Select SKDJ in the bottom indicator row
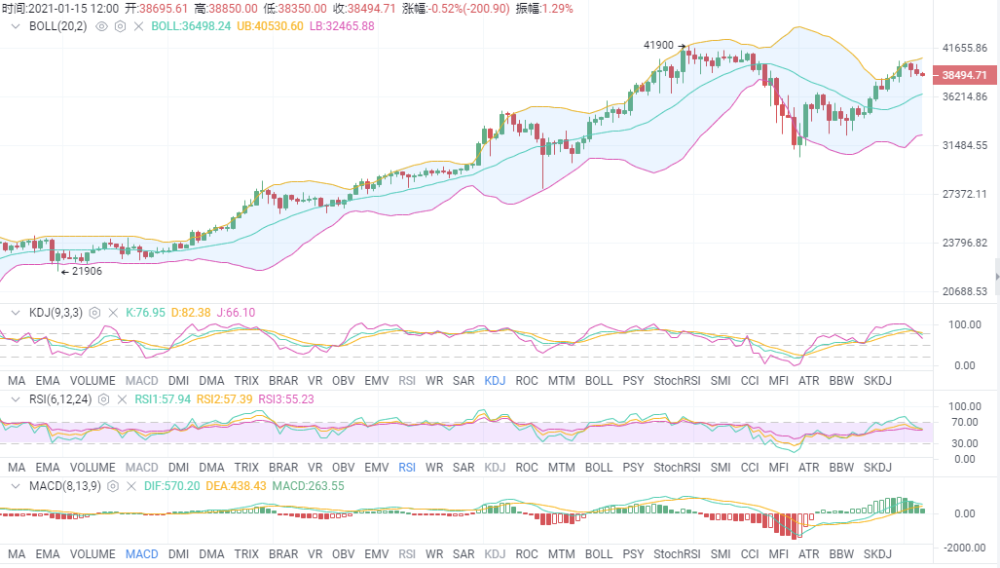1000x568 pixels. (878, 554)
